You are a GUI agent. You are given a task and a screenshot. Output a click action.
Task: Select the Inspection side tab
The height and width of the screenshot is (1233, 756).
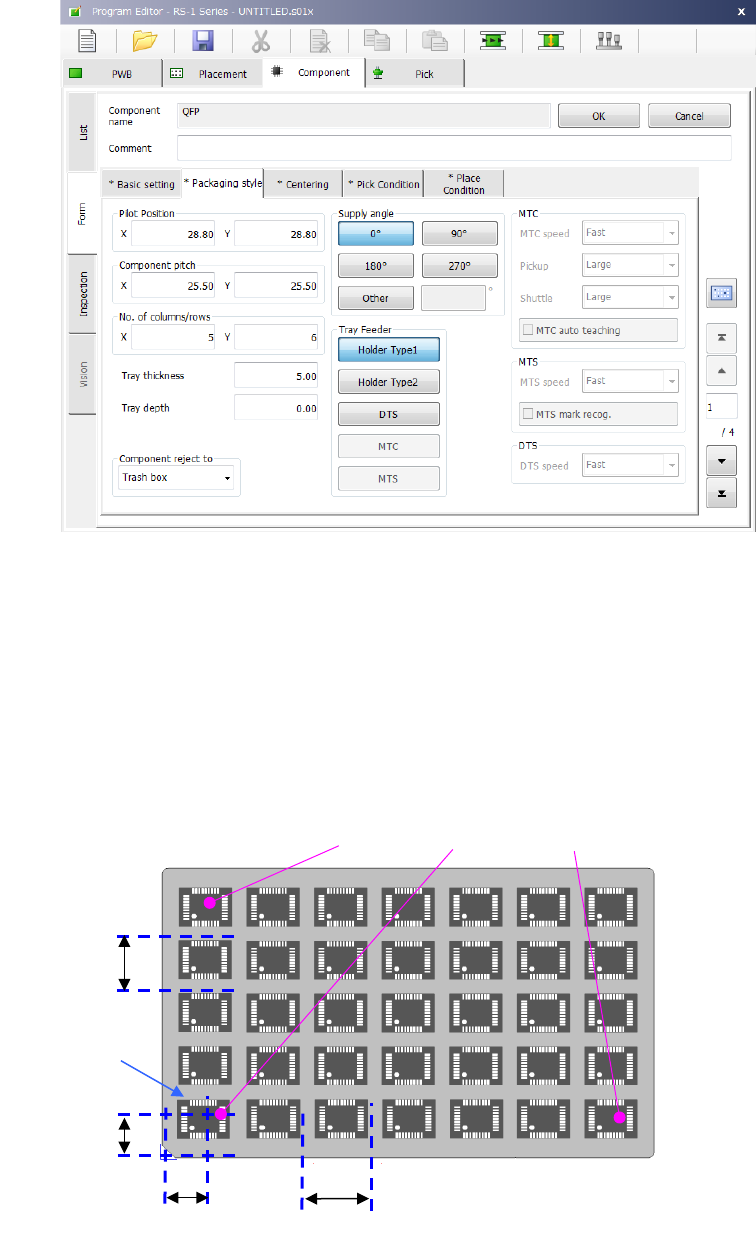point(82,294)
